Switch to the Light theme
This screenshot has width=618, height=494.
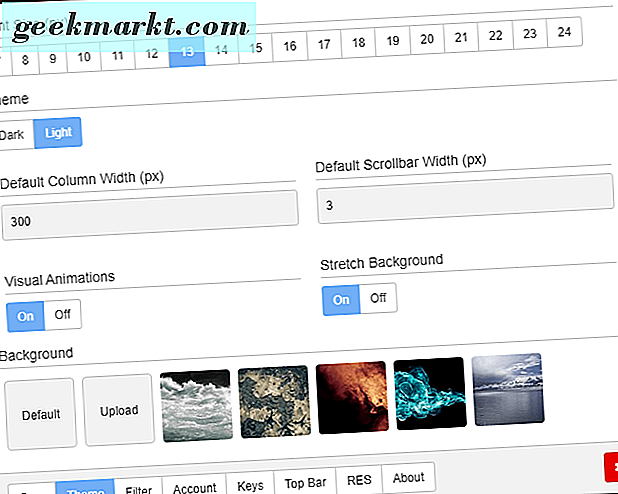click(x=58, y=133)
